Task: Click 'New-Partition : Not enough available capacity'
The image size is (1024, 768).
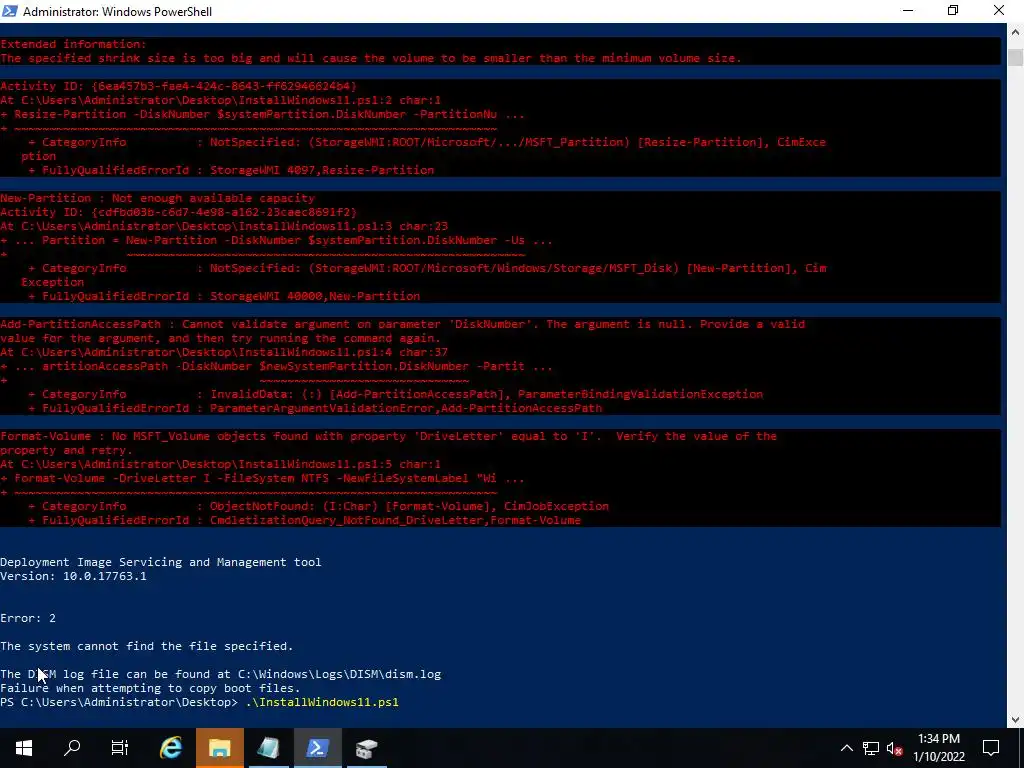Action: (x=157, y=198)
